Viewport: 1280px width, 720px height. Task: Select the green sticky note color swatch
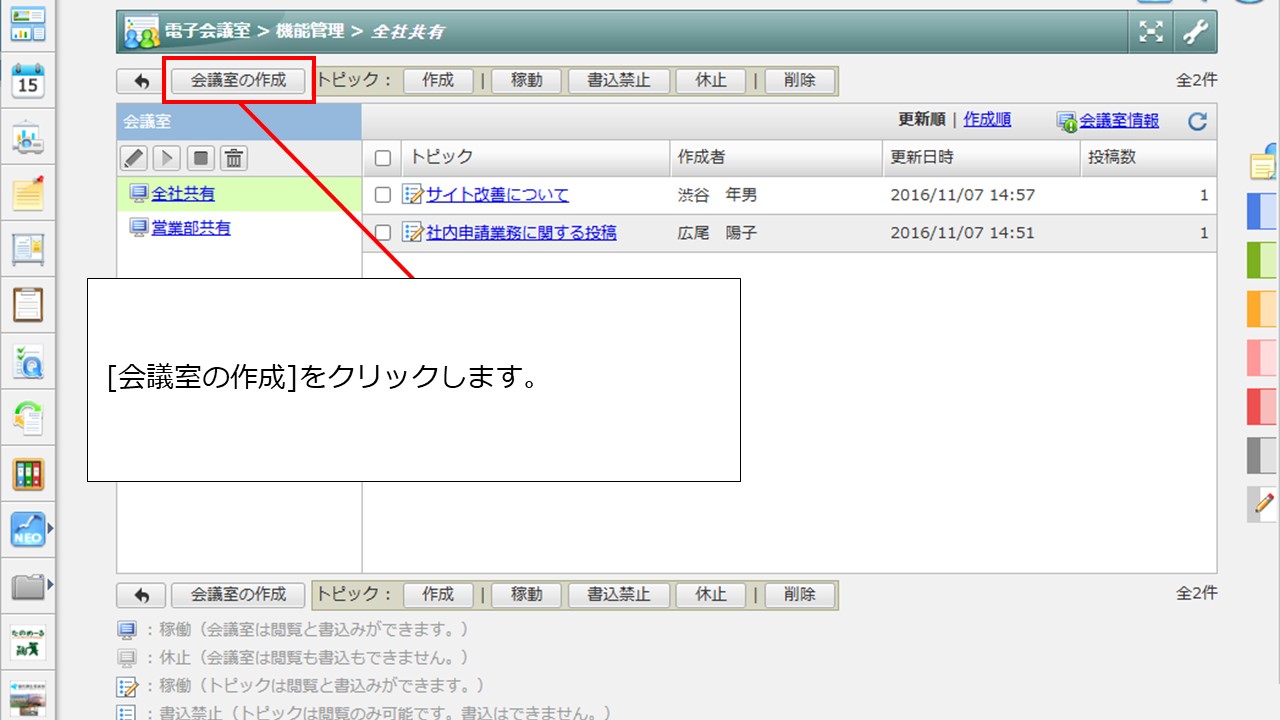(x=1262, y=260)
